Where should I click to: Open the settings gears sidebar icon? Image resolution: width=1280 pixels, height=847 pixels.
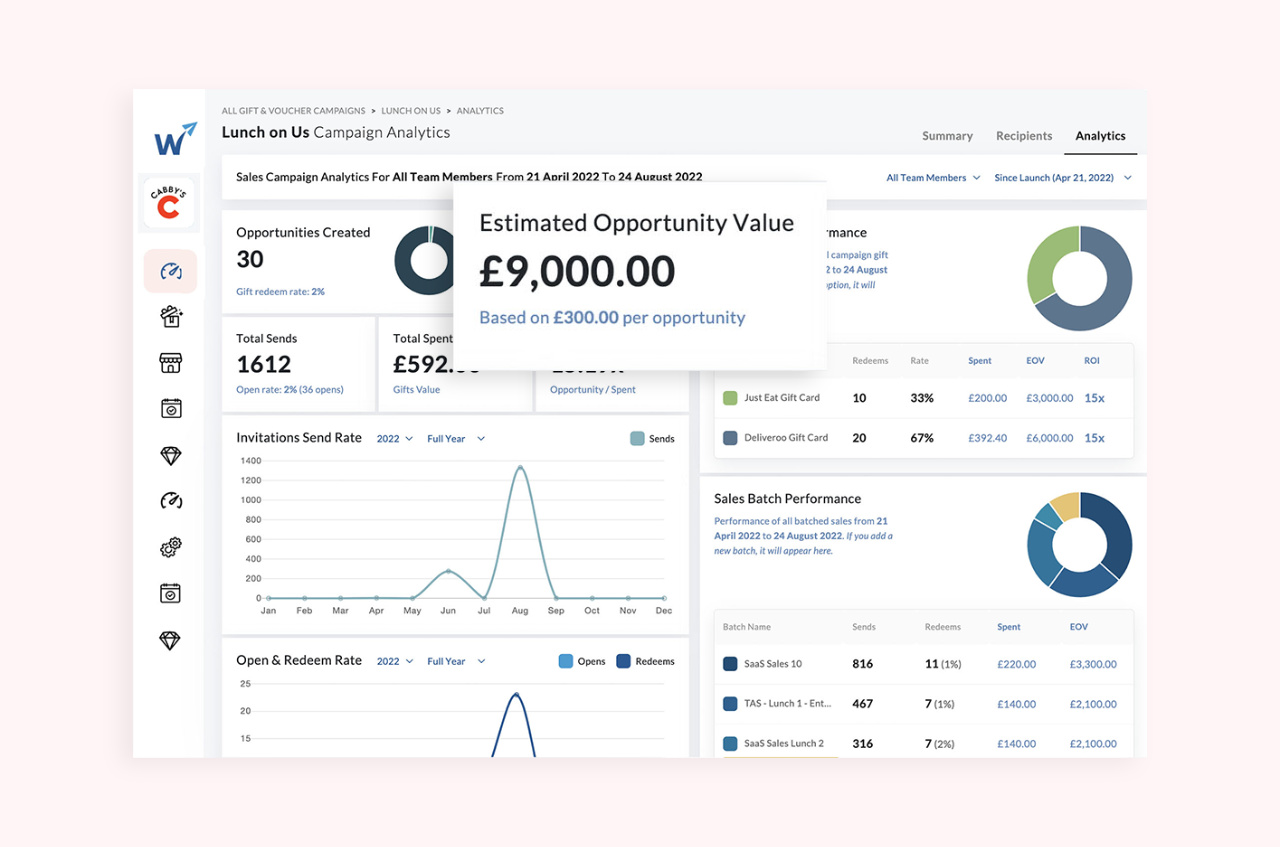tap(171, 547)
